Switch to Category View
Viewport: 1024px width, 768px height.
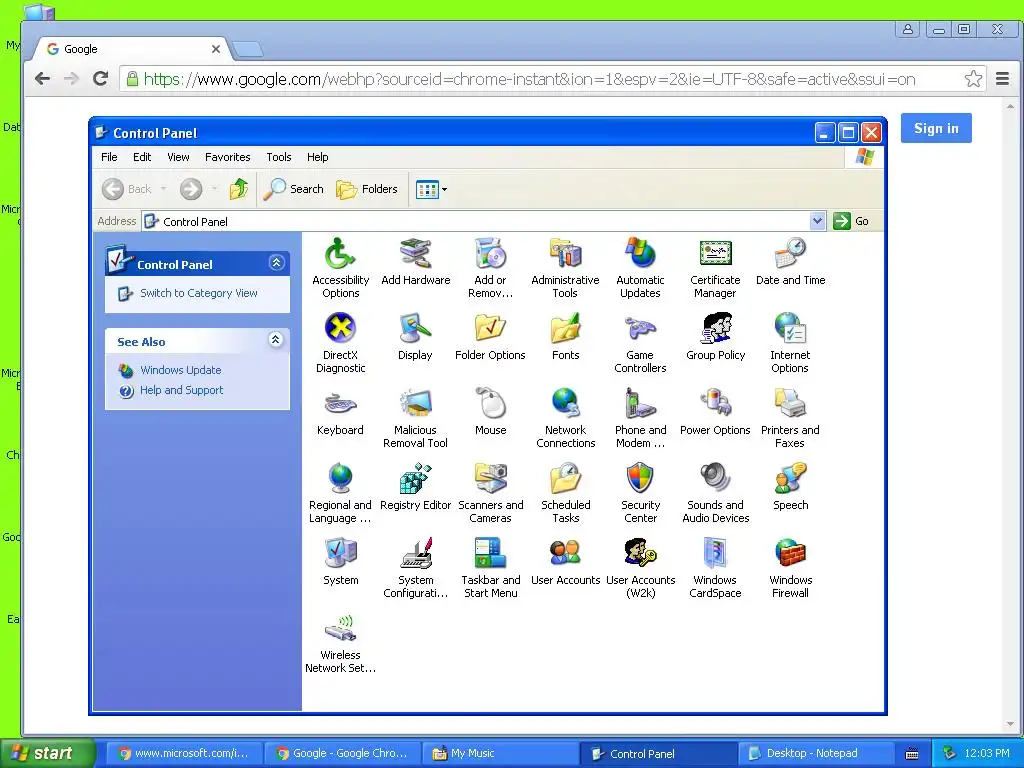click(x=199, y=293)
